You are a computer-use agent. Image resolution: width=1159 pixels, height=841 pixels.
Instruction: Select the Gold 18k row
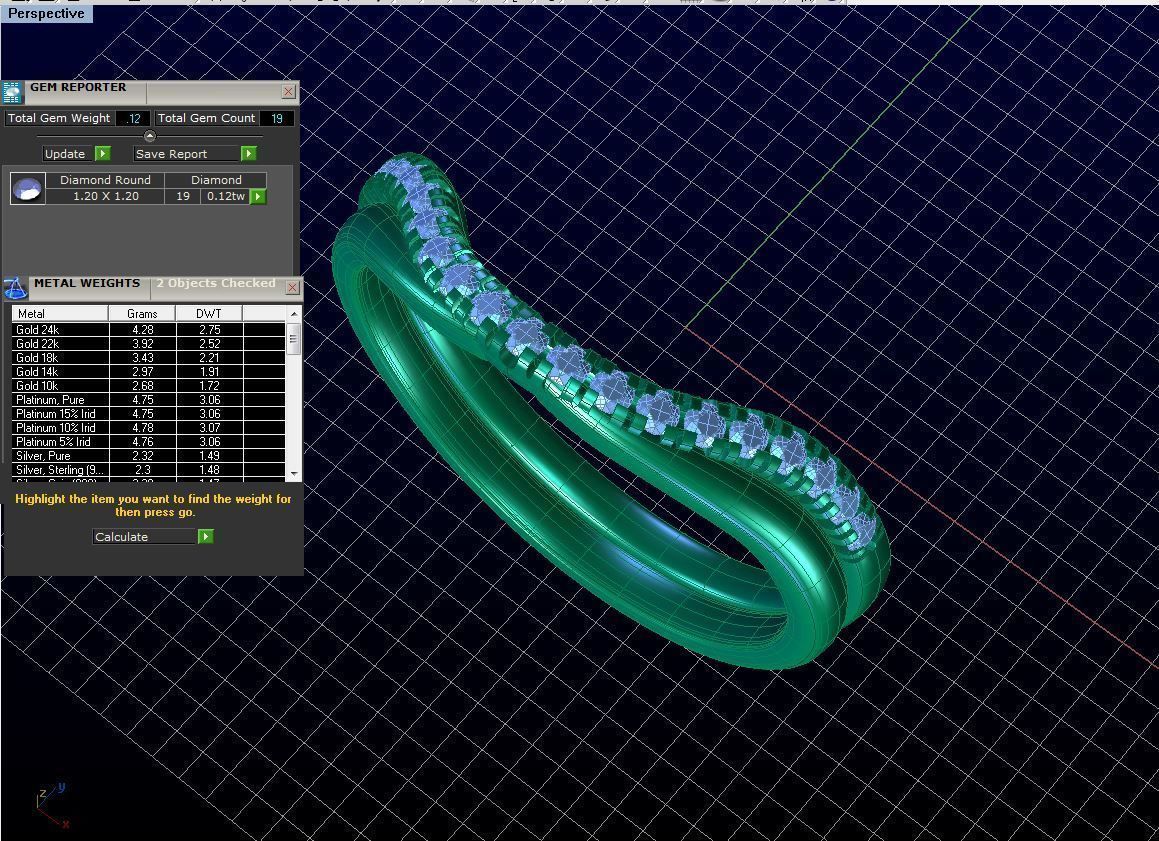point(148,358)
